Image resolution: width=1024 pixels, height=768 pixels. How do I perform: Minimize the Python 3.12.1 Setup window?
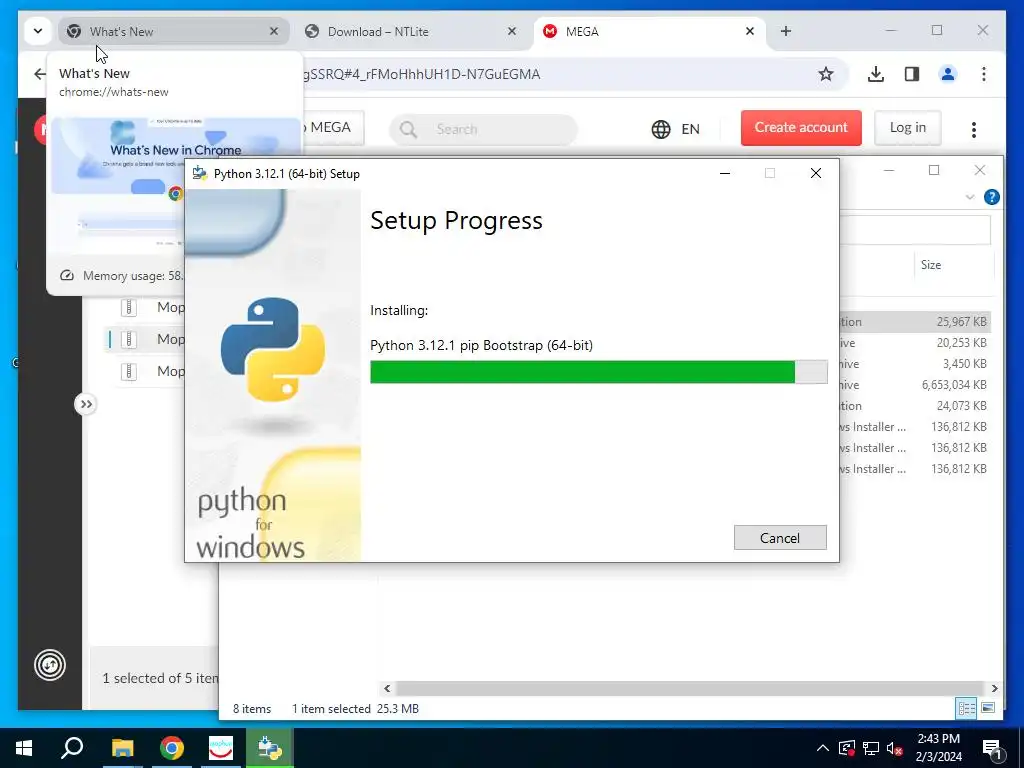725,173
